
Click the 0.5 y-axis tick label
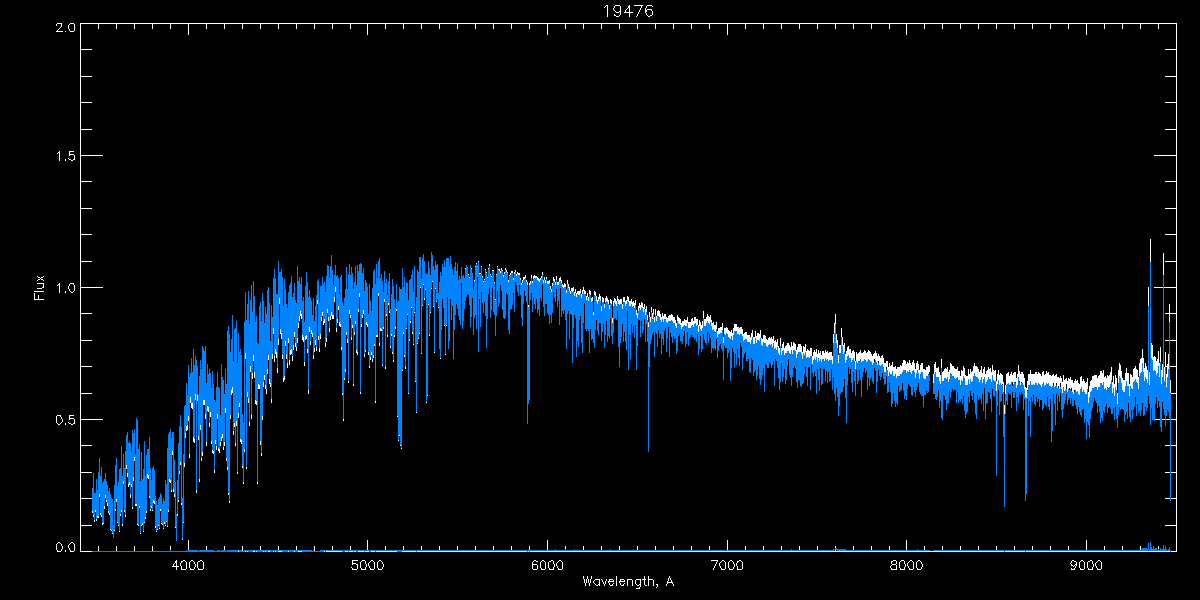pos(65,419)
